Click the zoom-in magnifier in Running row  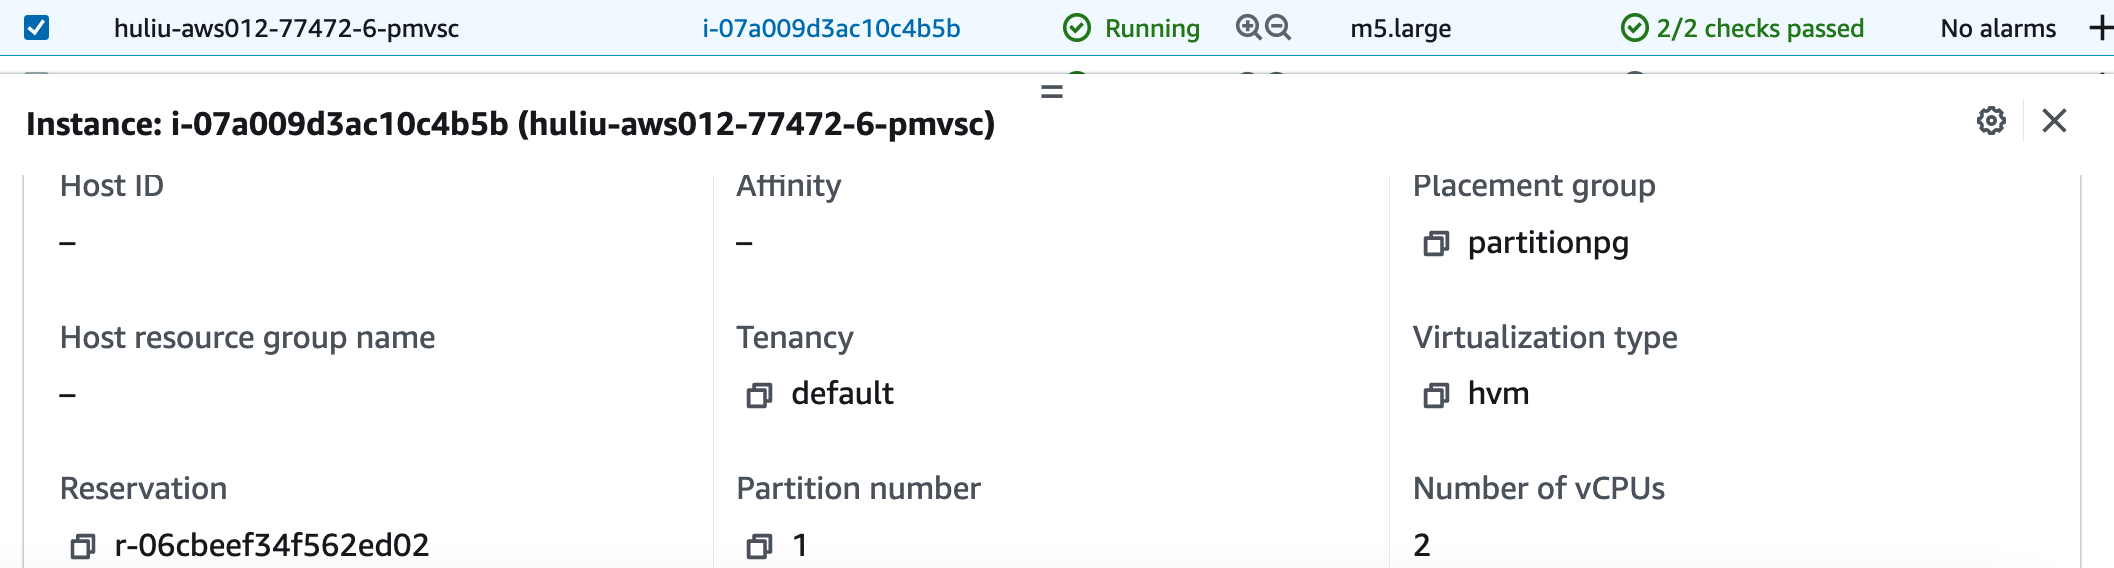1248,28
